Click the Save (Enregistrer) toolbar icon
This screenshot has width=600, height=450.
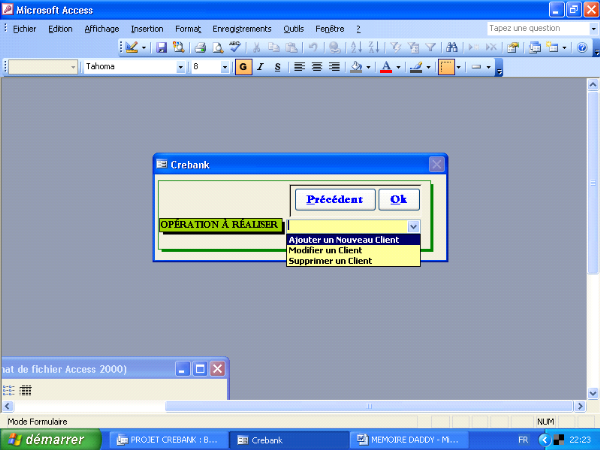pos(162,47)
